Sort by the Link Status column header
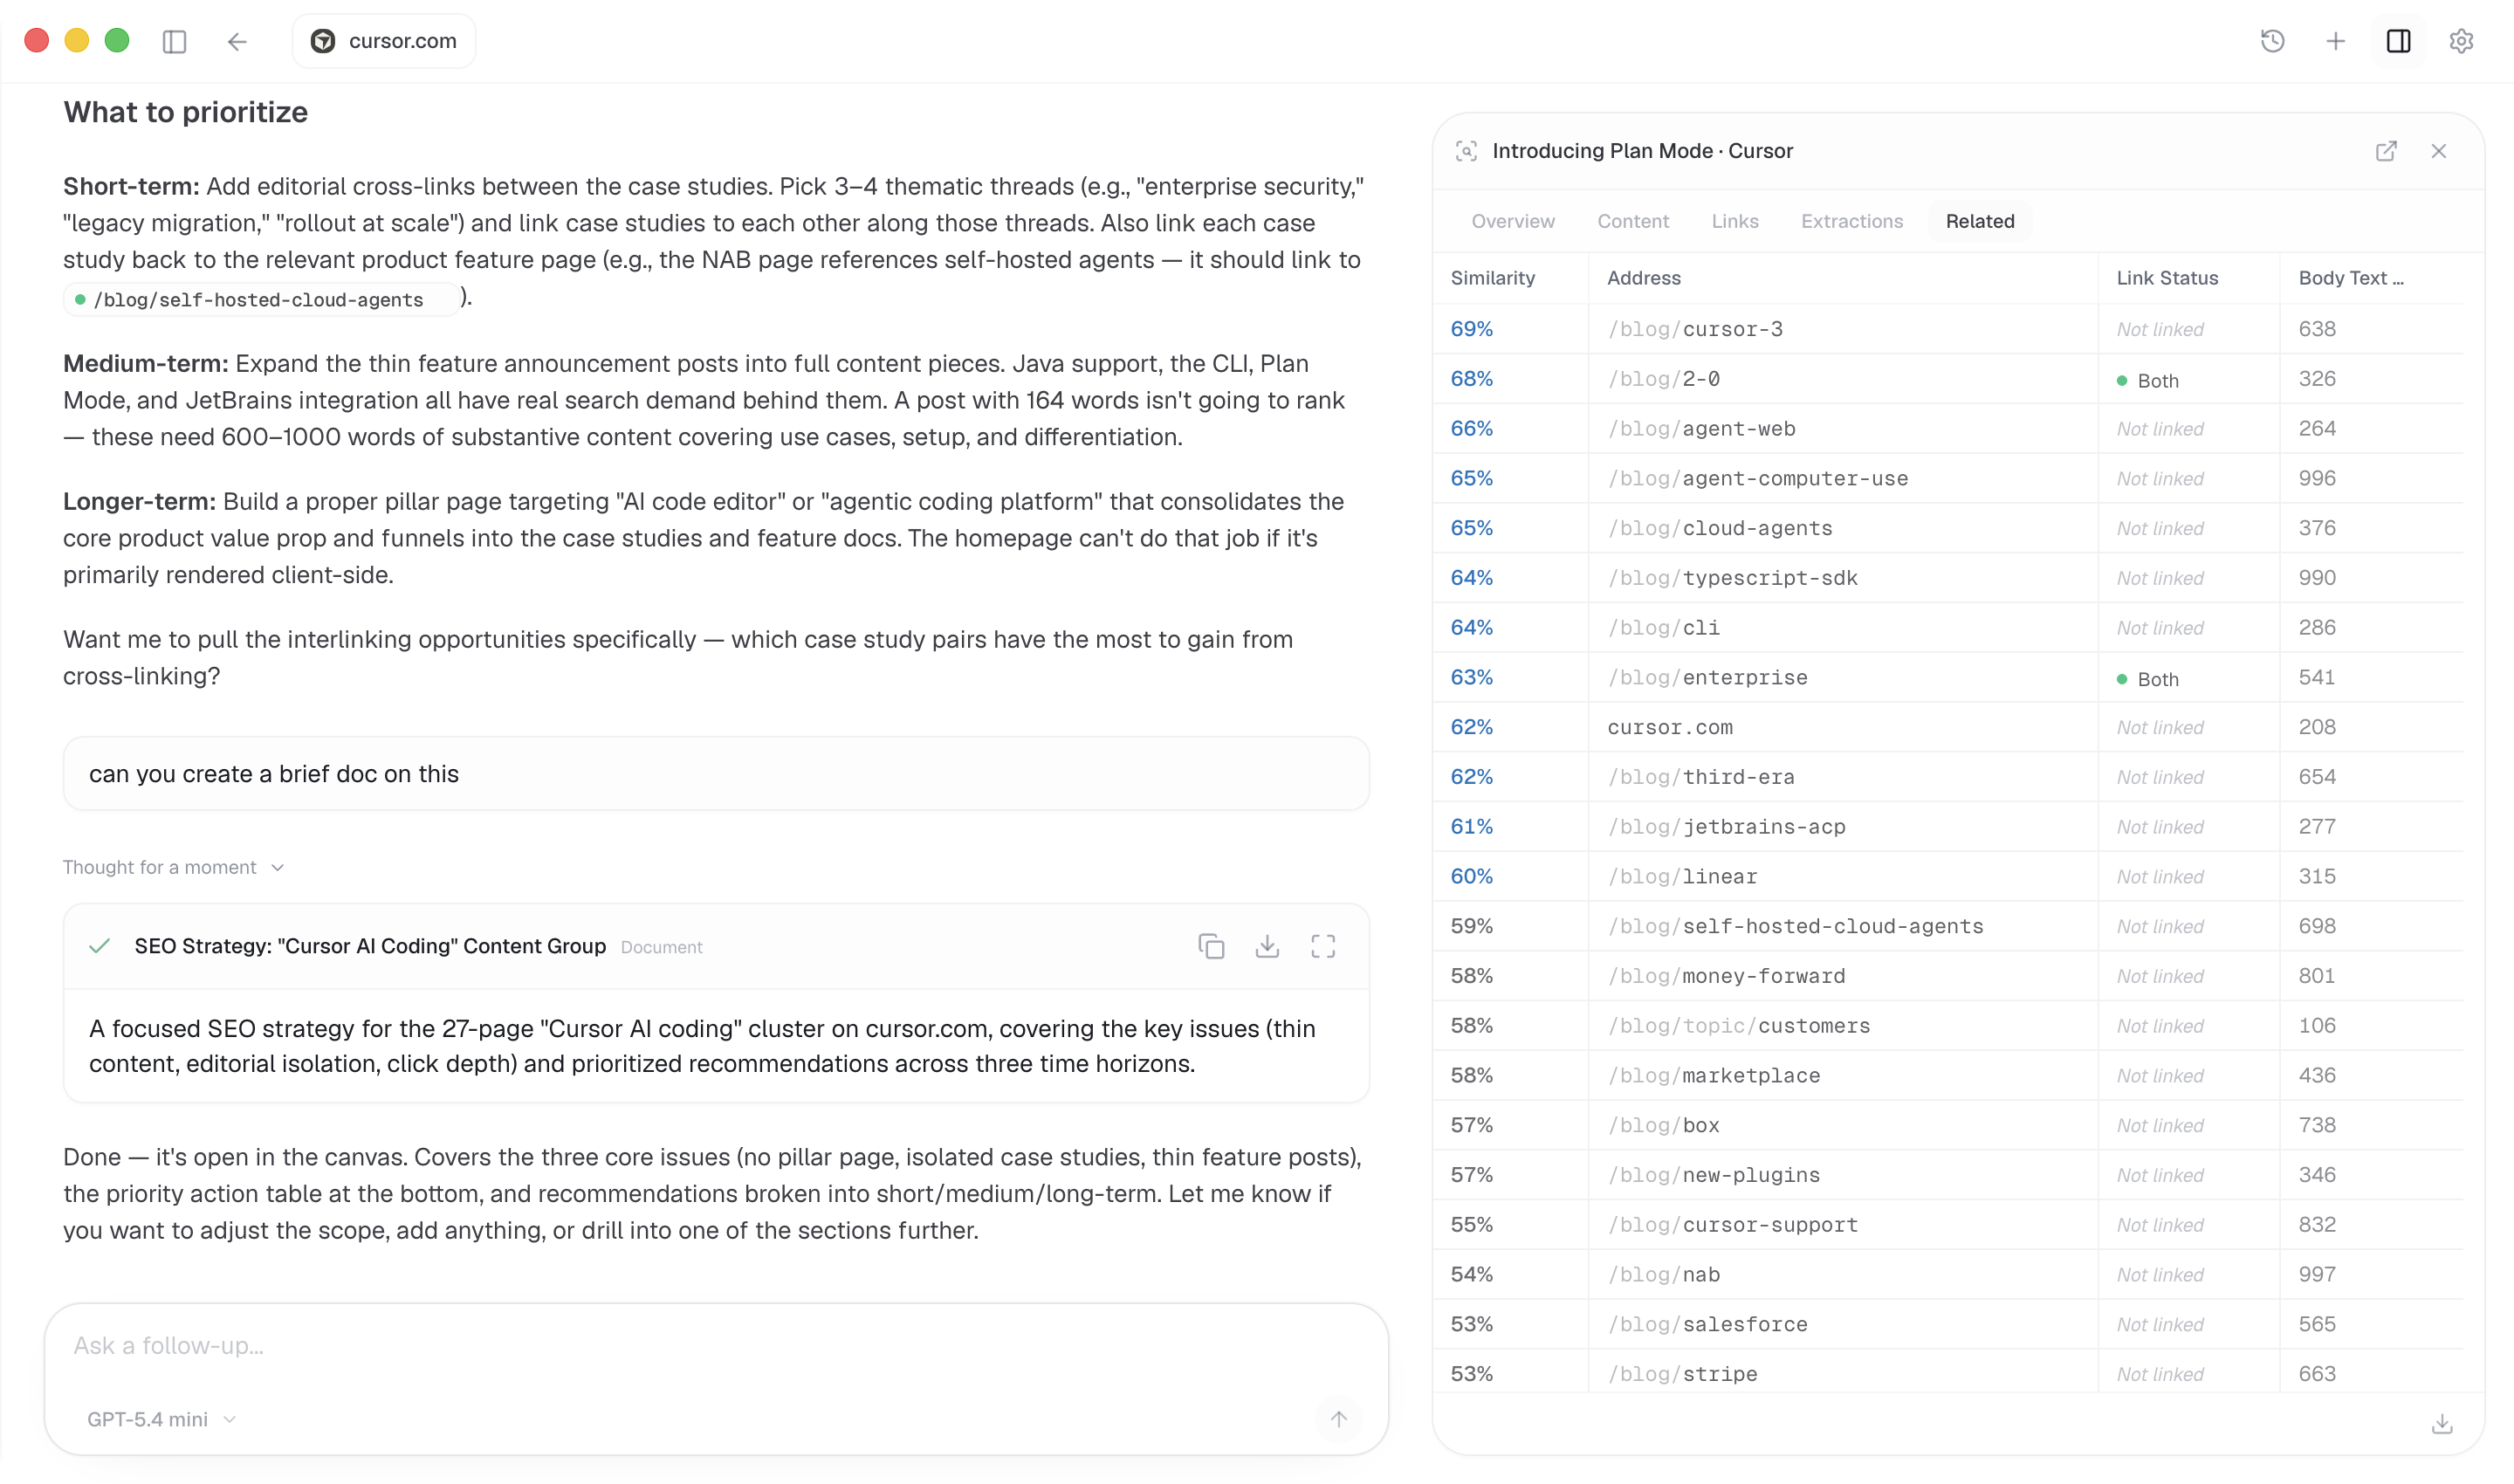 2167,278
